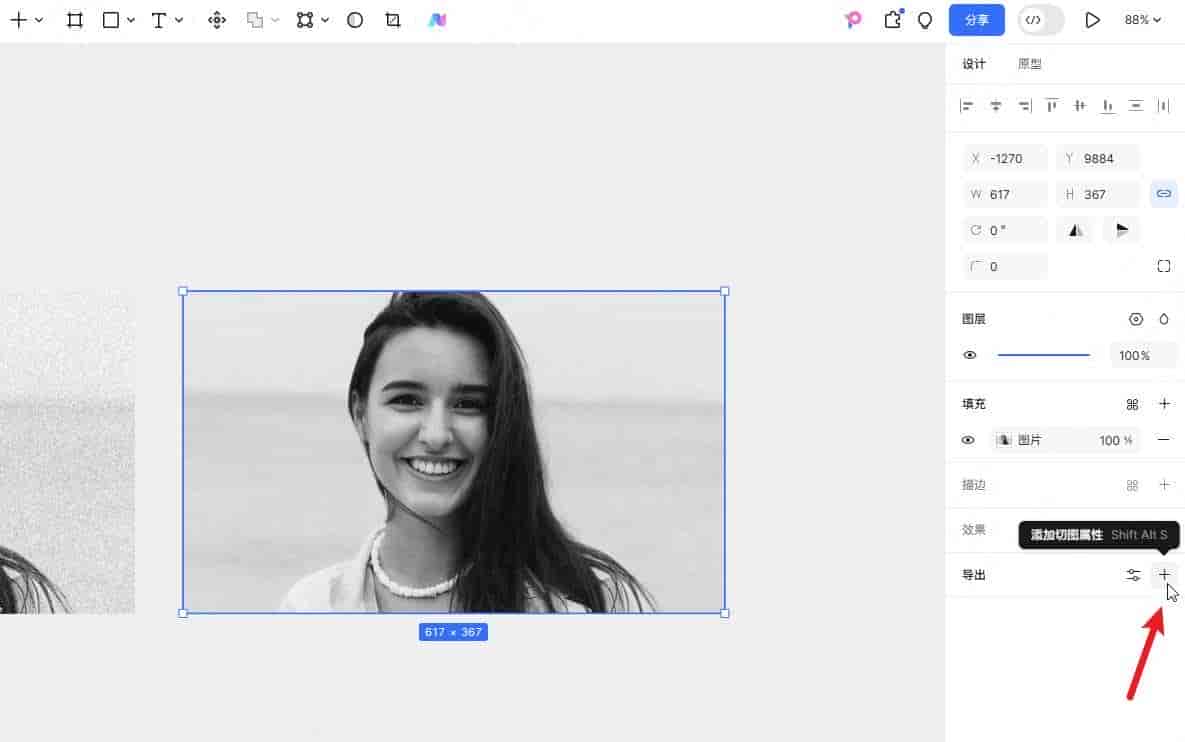Click the blue 分享 share button

pos(976,20)
